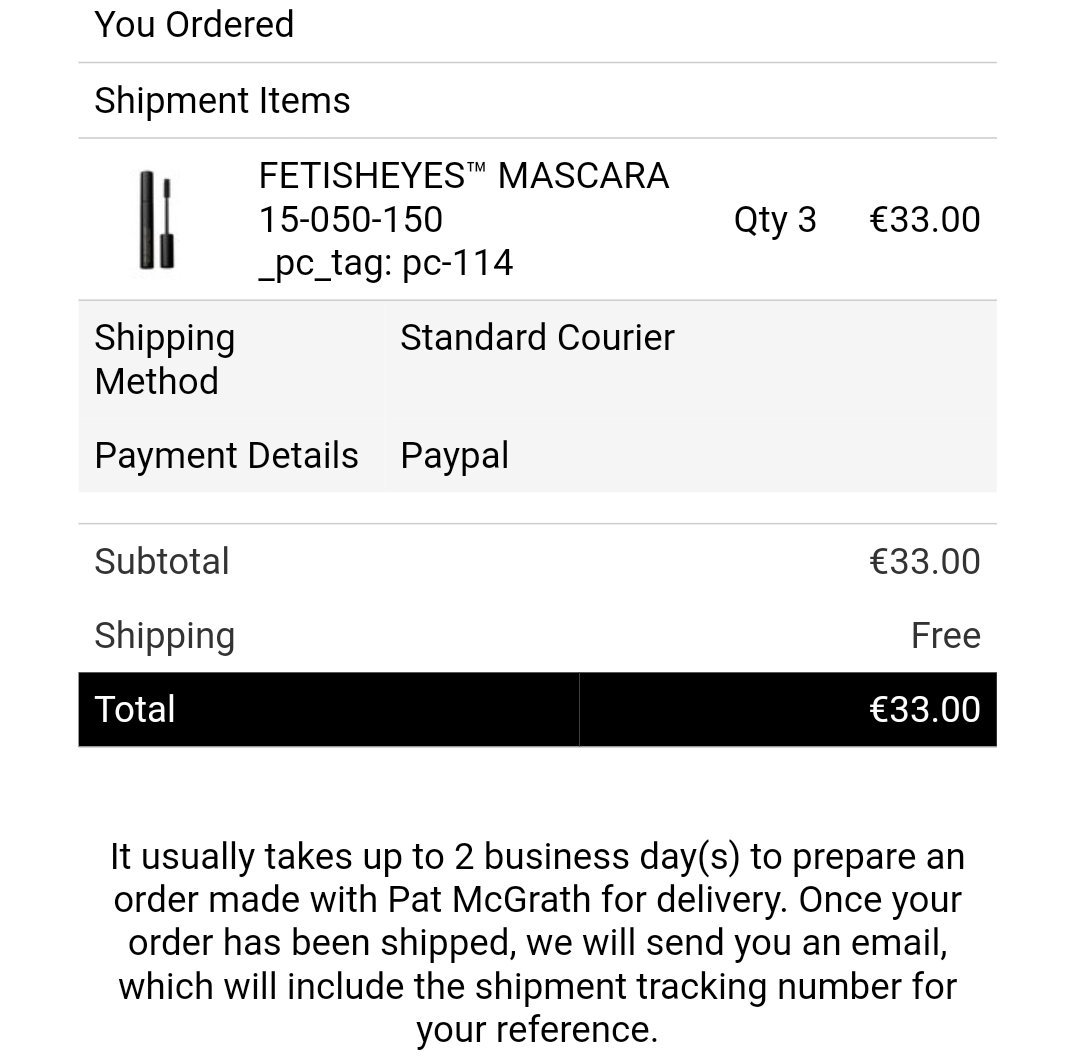Click the Shipping cost row label
Screen dimensions: 1080x1059
[165, 636]
